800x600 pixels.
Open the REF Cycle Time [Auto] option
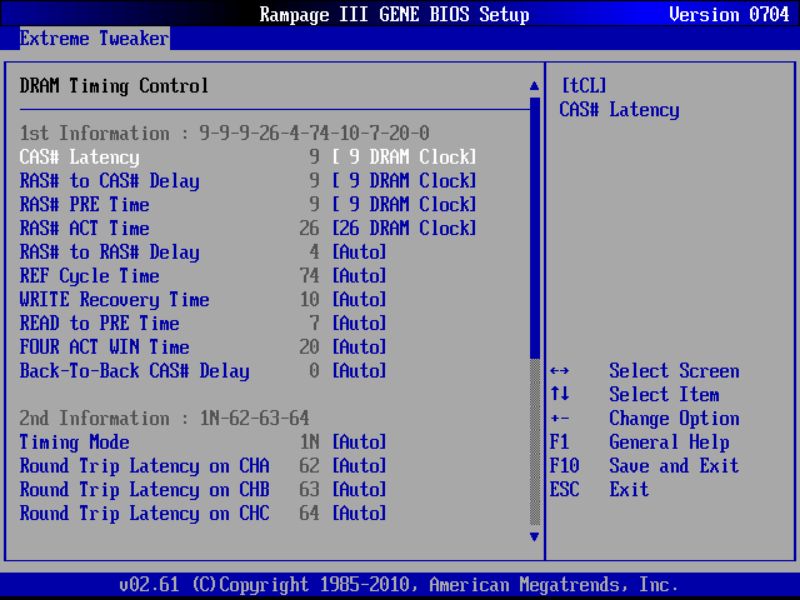coord(359,276)
